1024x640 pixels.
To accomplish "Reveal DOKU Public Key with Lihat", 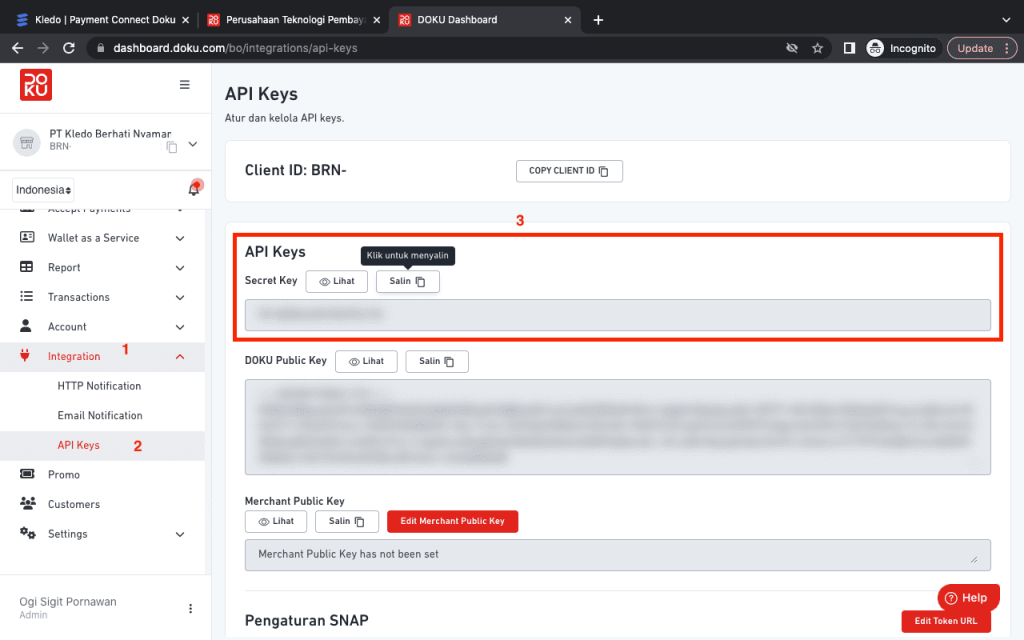I will coord(366,361).
